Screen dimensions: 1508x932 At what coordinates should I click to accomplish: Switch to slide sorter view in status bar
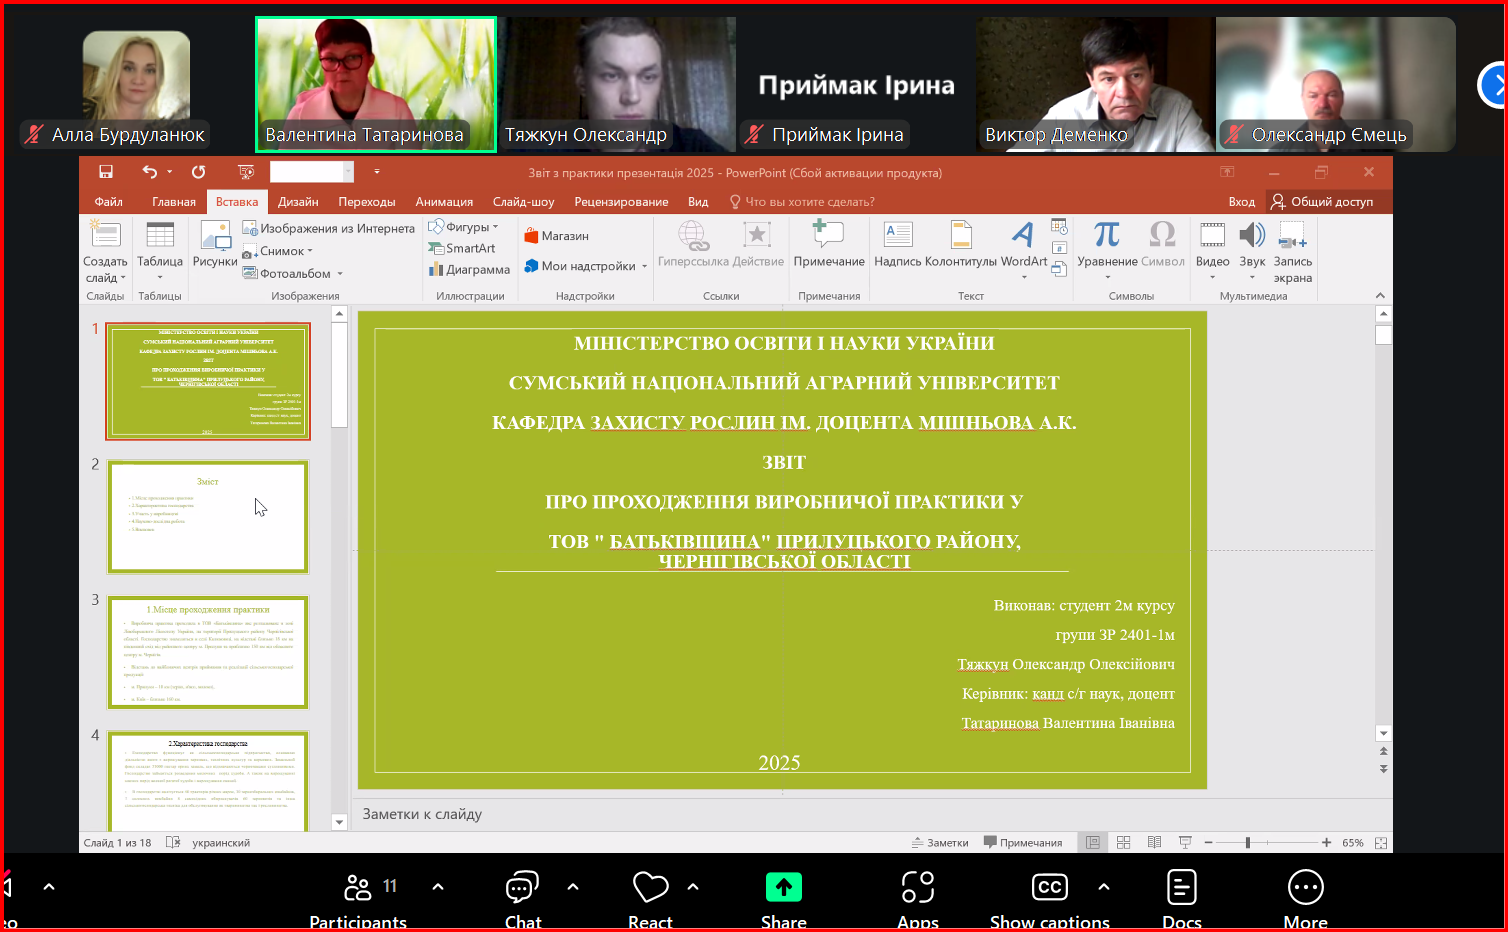coord(1124,843)
